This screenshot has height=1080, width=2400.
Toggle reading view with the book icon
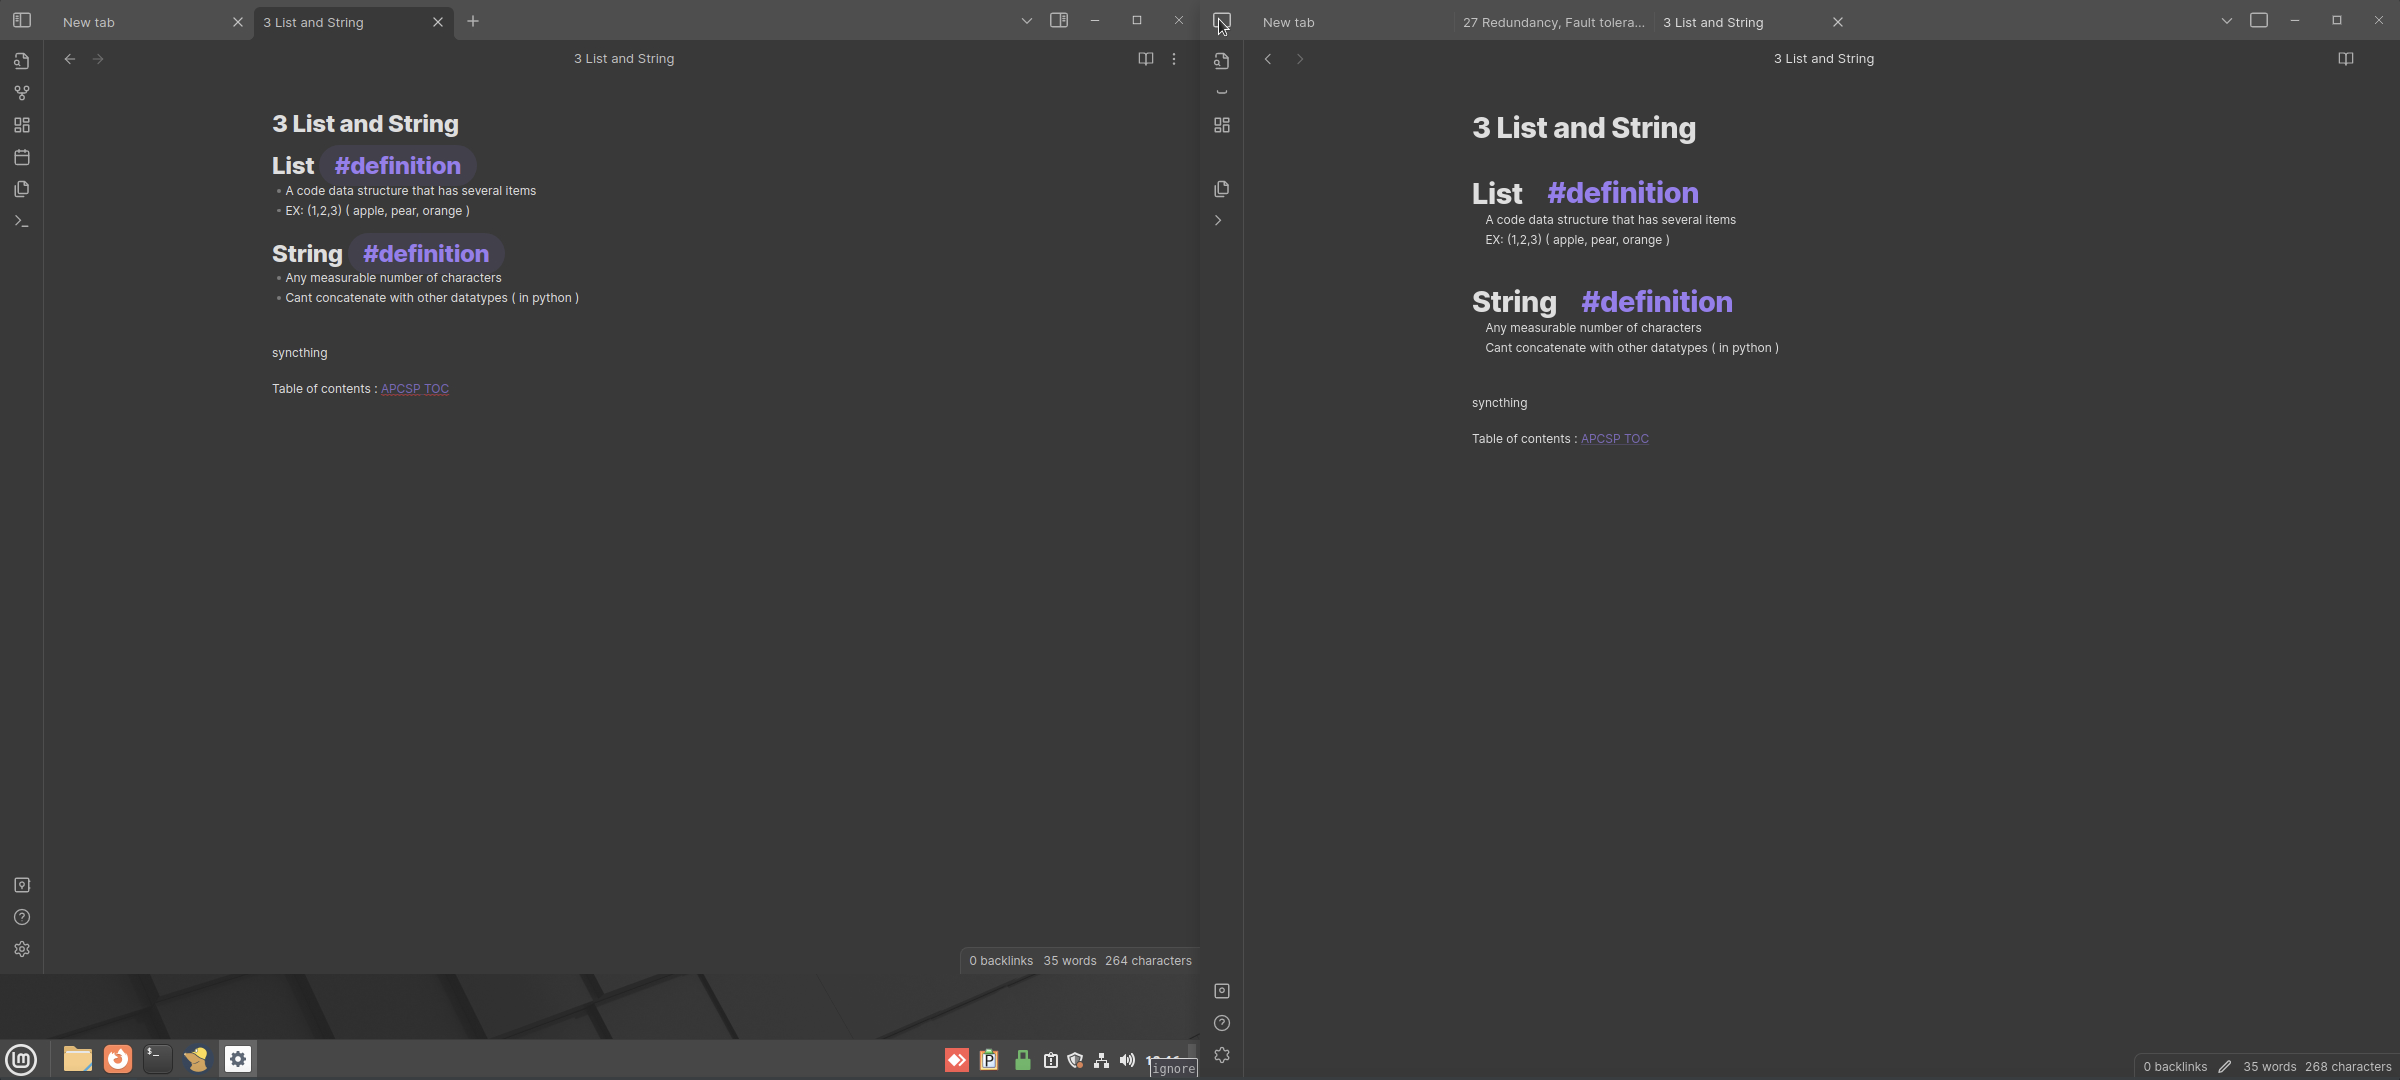click(1145, 59)
